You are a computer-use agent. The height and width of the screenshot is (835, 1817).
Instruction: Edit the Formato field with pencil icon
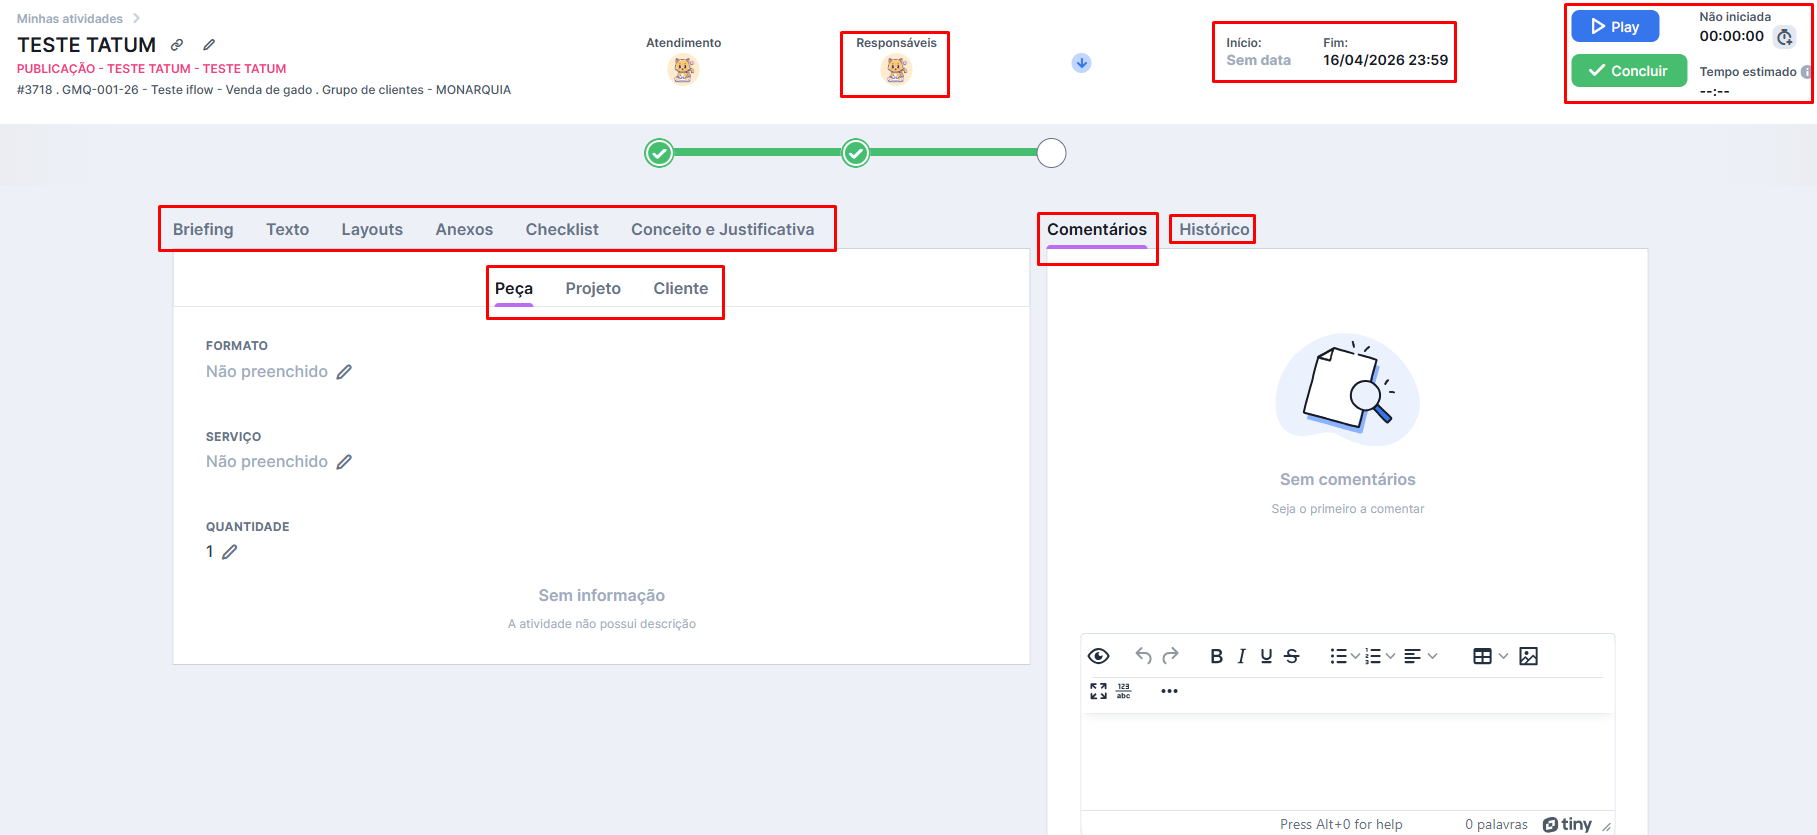(344, 372)
